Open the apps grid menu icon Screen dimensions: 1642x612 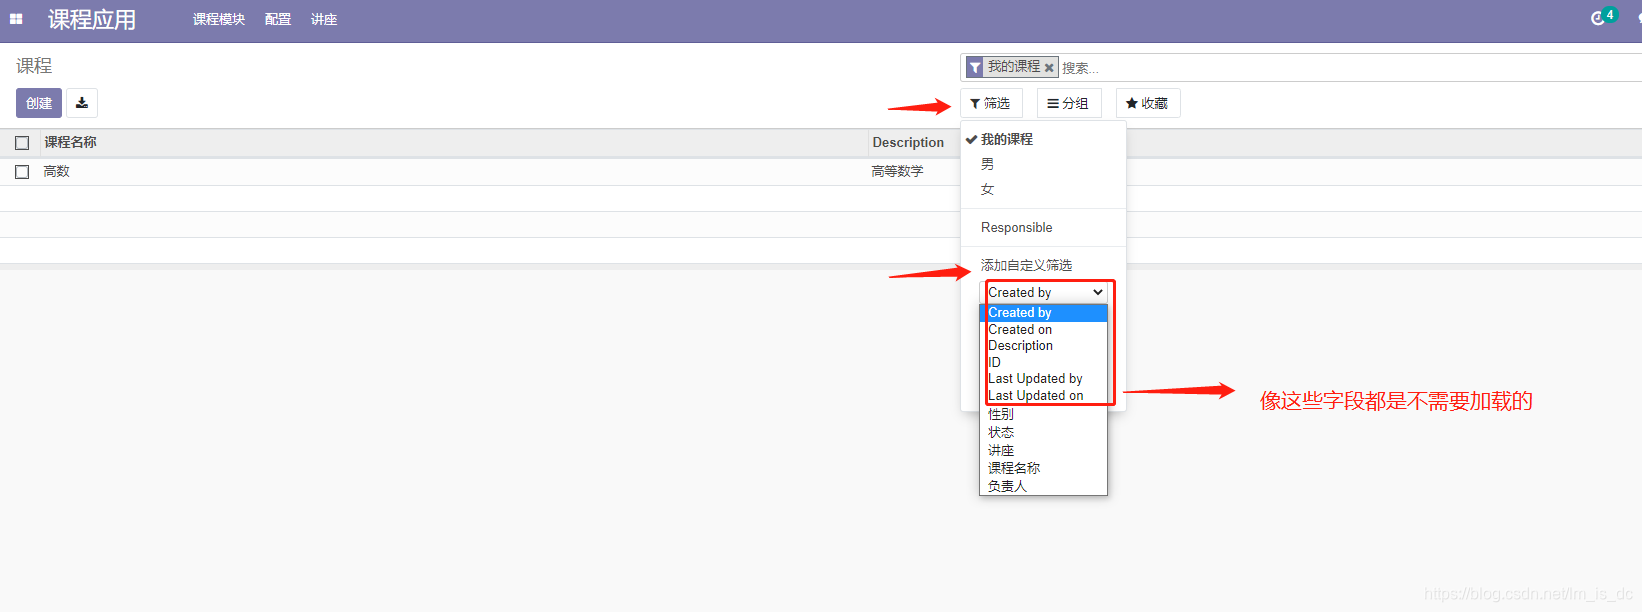[x=16, y=19]
